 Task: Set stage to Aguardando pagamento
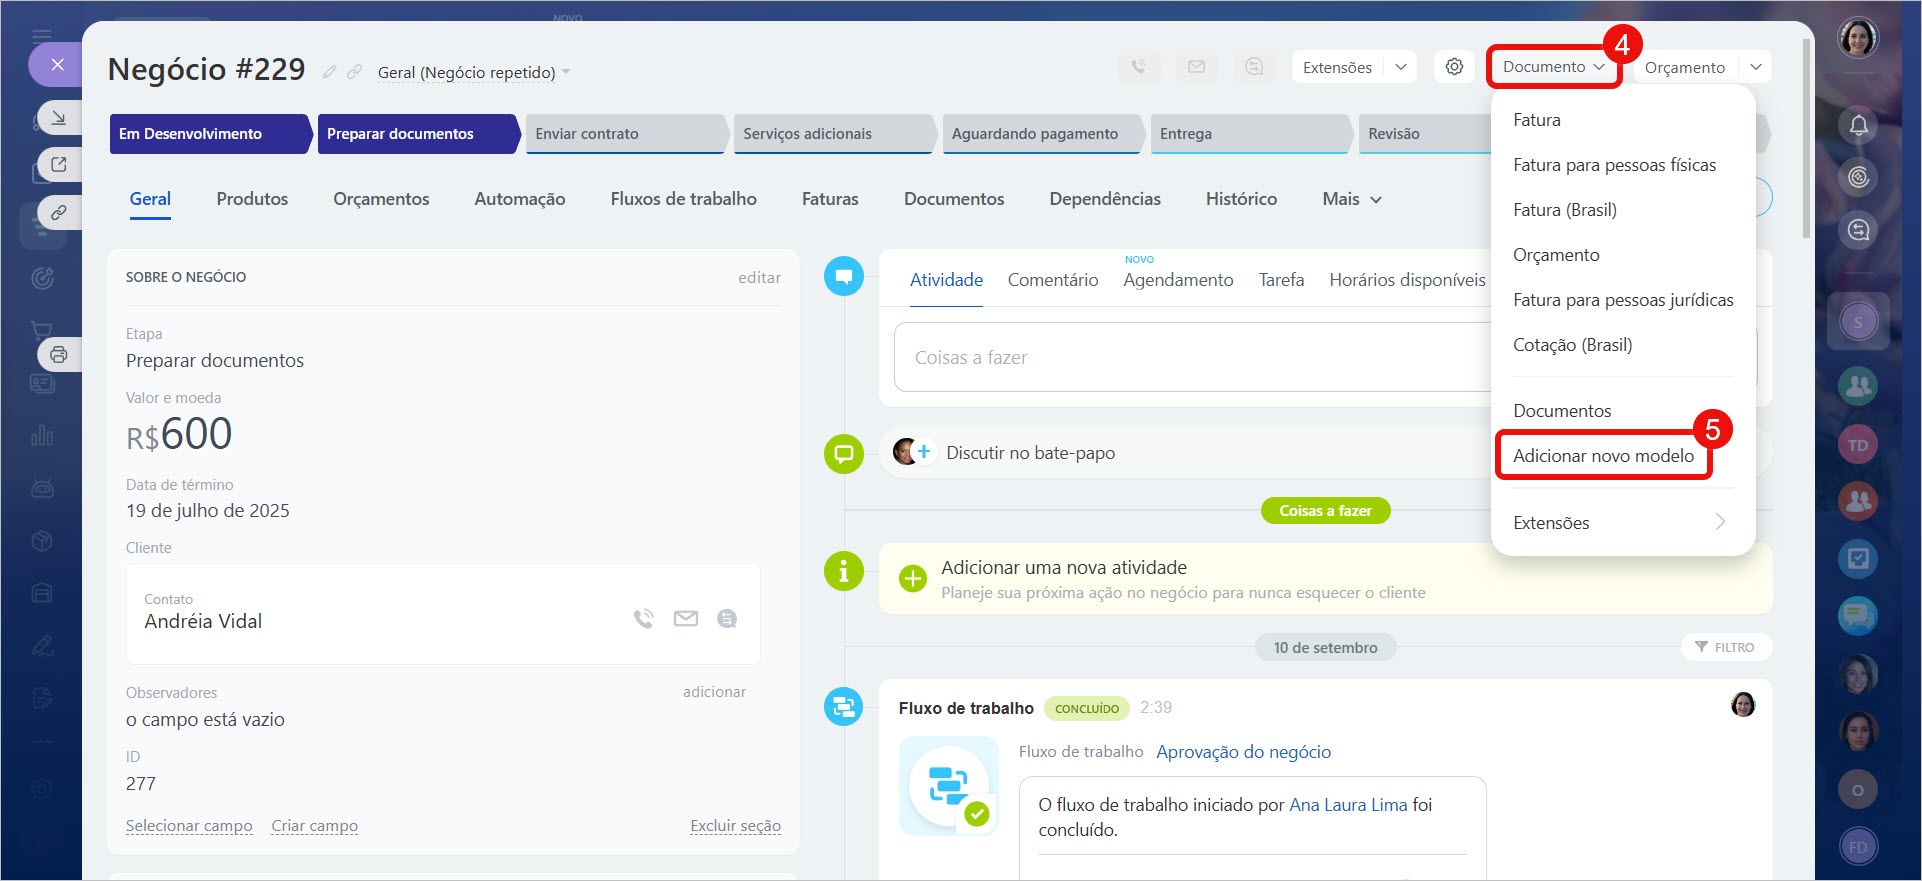[x=1035, y=134]
